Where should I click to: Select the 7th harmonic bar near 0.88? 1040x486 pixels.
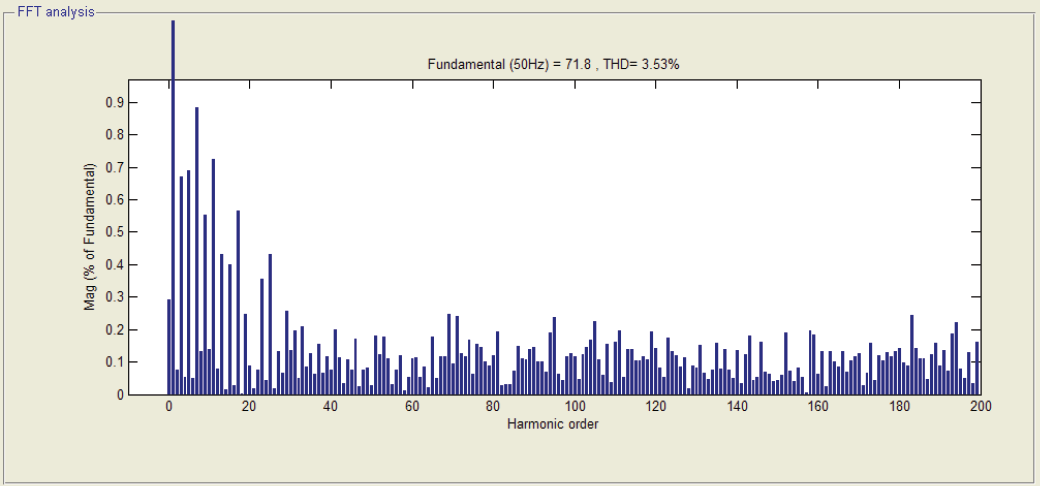coord(197,251)
